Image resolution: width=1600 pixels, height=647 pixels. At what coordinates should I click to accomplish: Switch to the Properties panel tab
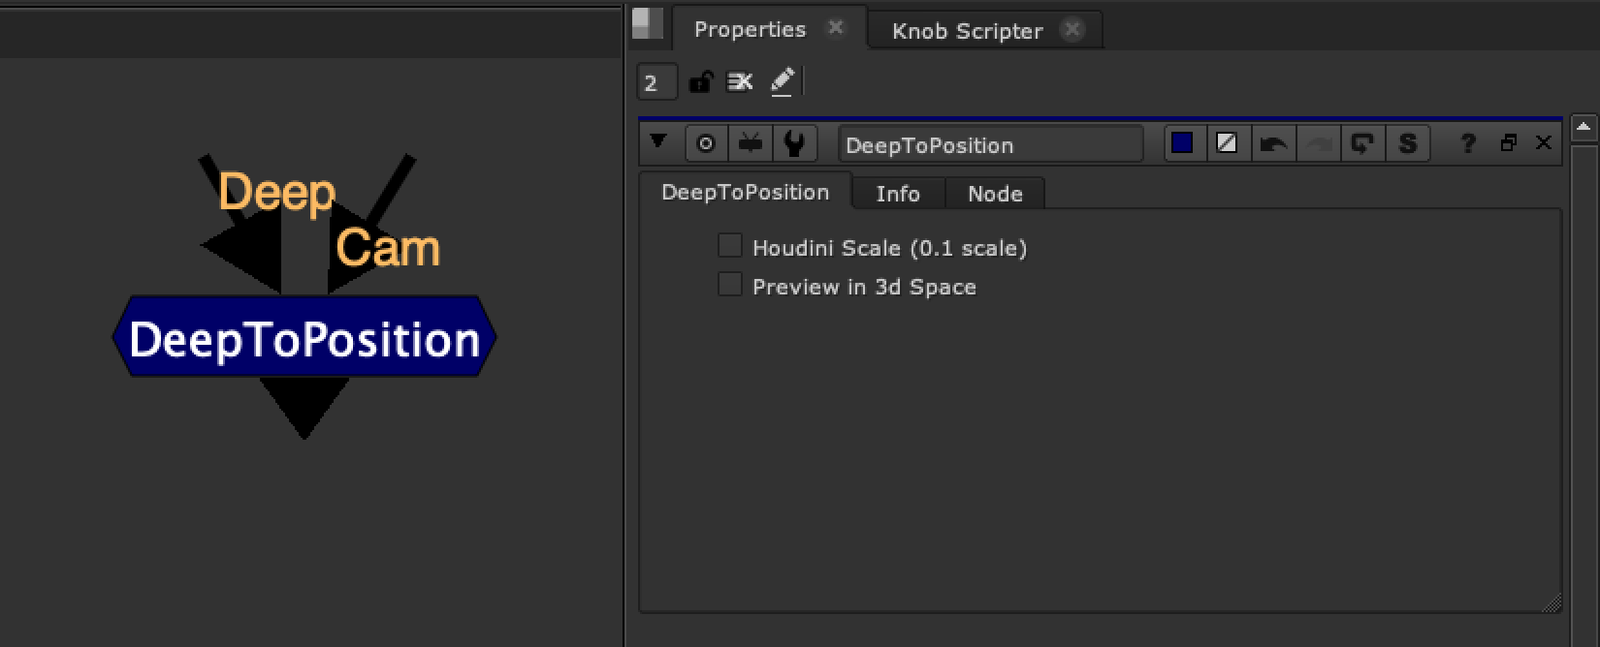(x=749, y=30)
